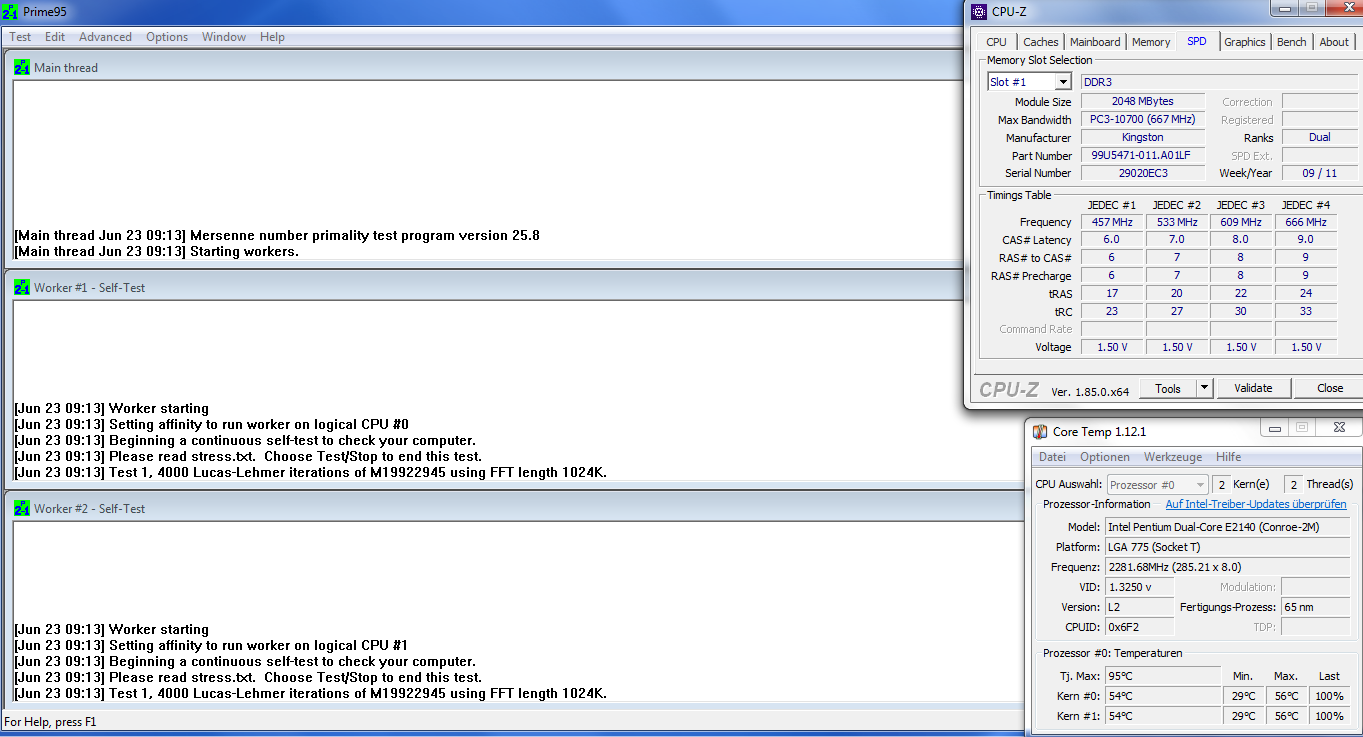Open the Advanced menu in Prime95

coord(105,37)
